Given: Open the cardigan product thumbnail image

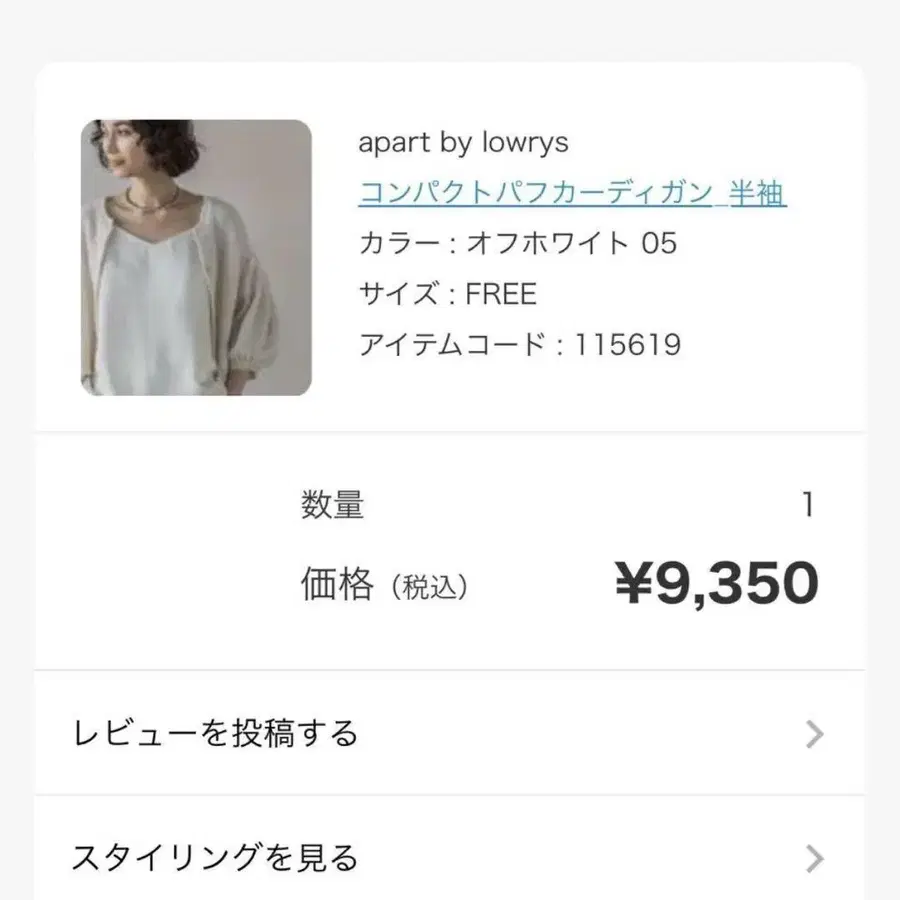Looking at the screenshot, I should point(196,257).
